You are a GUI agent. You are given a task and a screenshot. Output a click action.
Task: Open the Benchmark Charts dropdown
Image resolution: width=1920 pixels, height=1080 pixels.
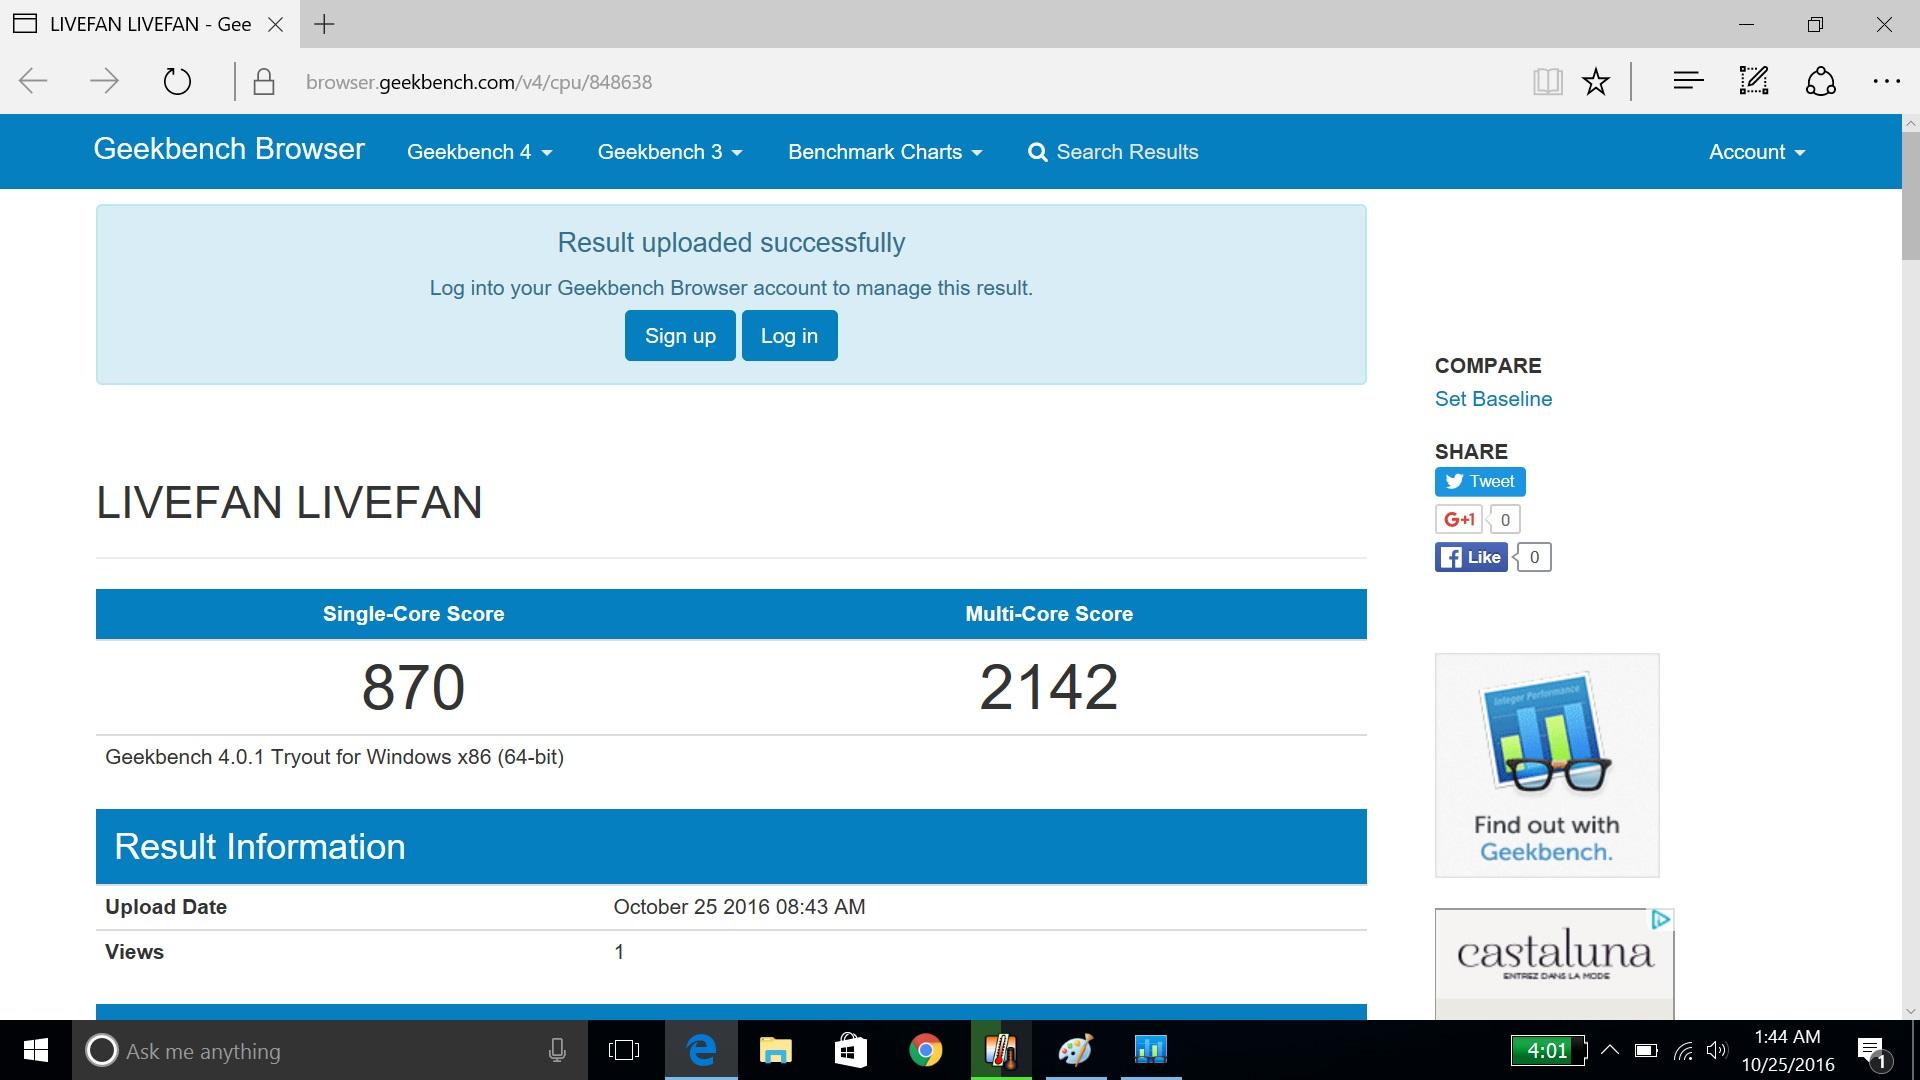point(885,152)
